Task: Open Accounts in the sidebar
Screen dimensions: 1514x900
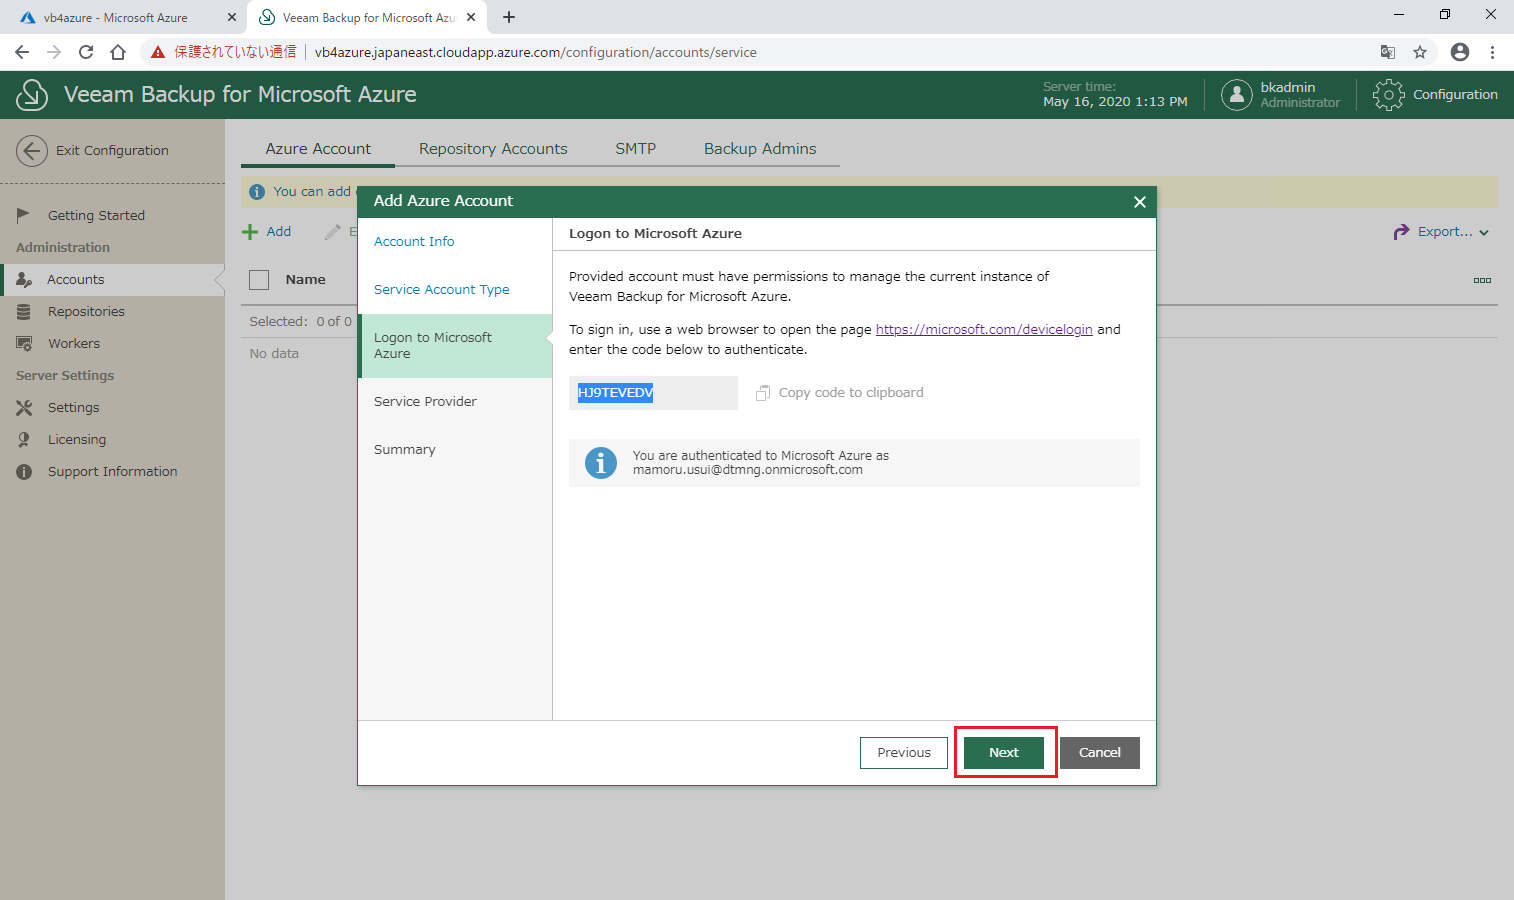Action: pyautogui.click(x=112, y=279)
